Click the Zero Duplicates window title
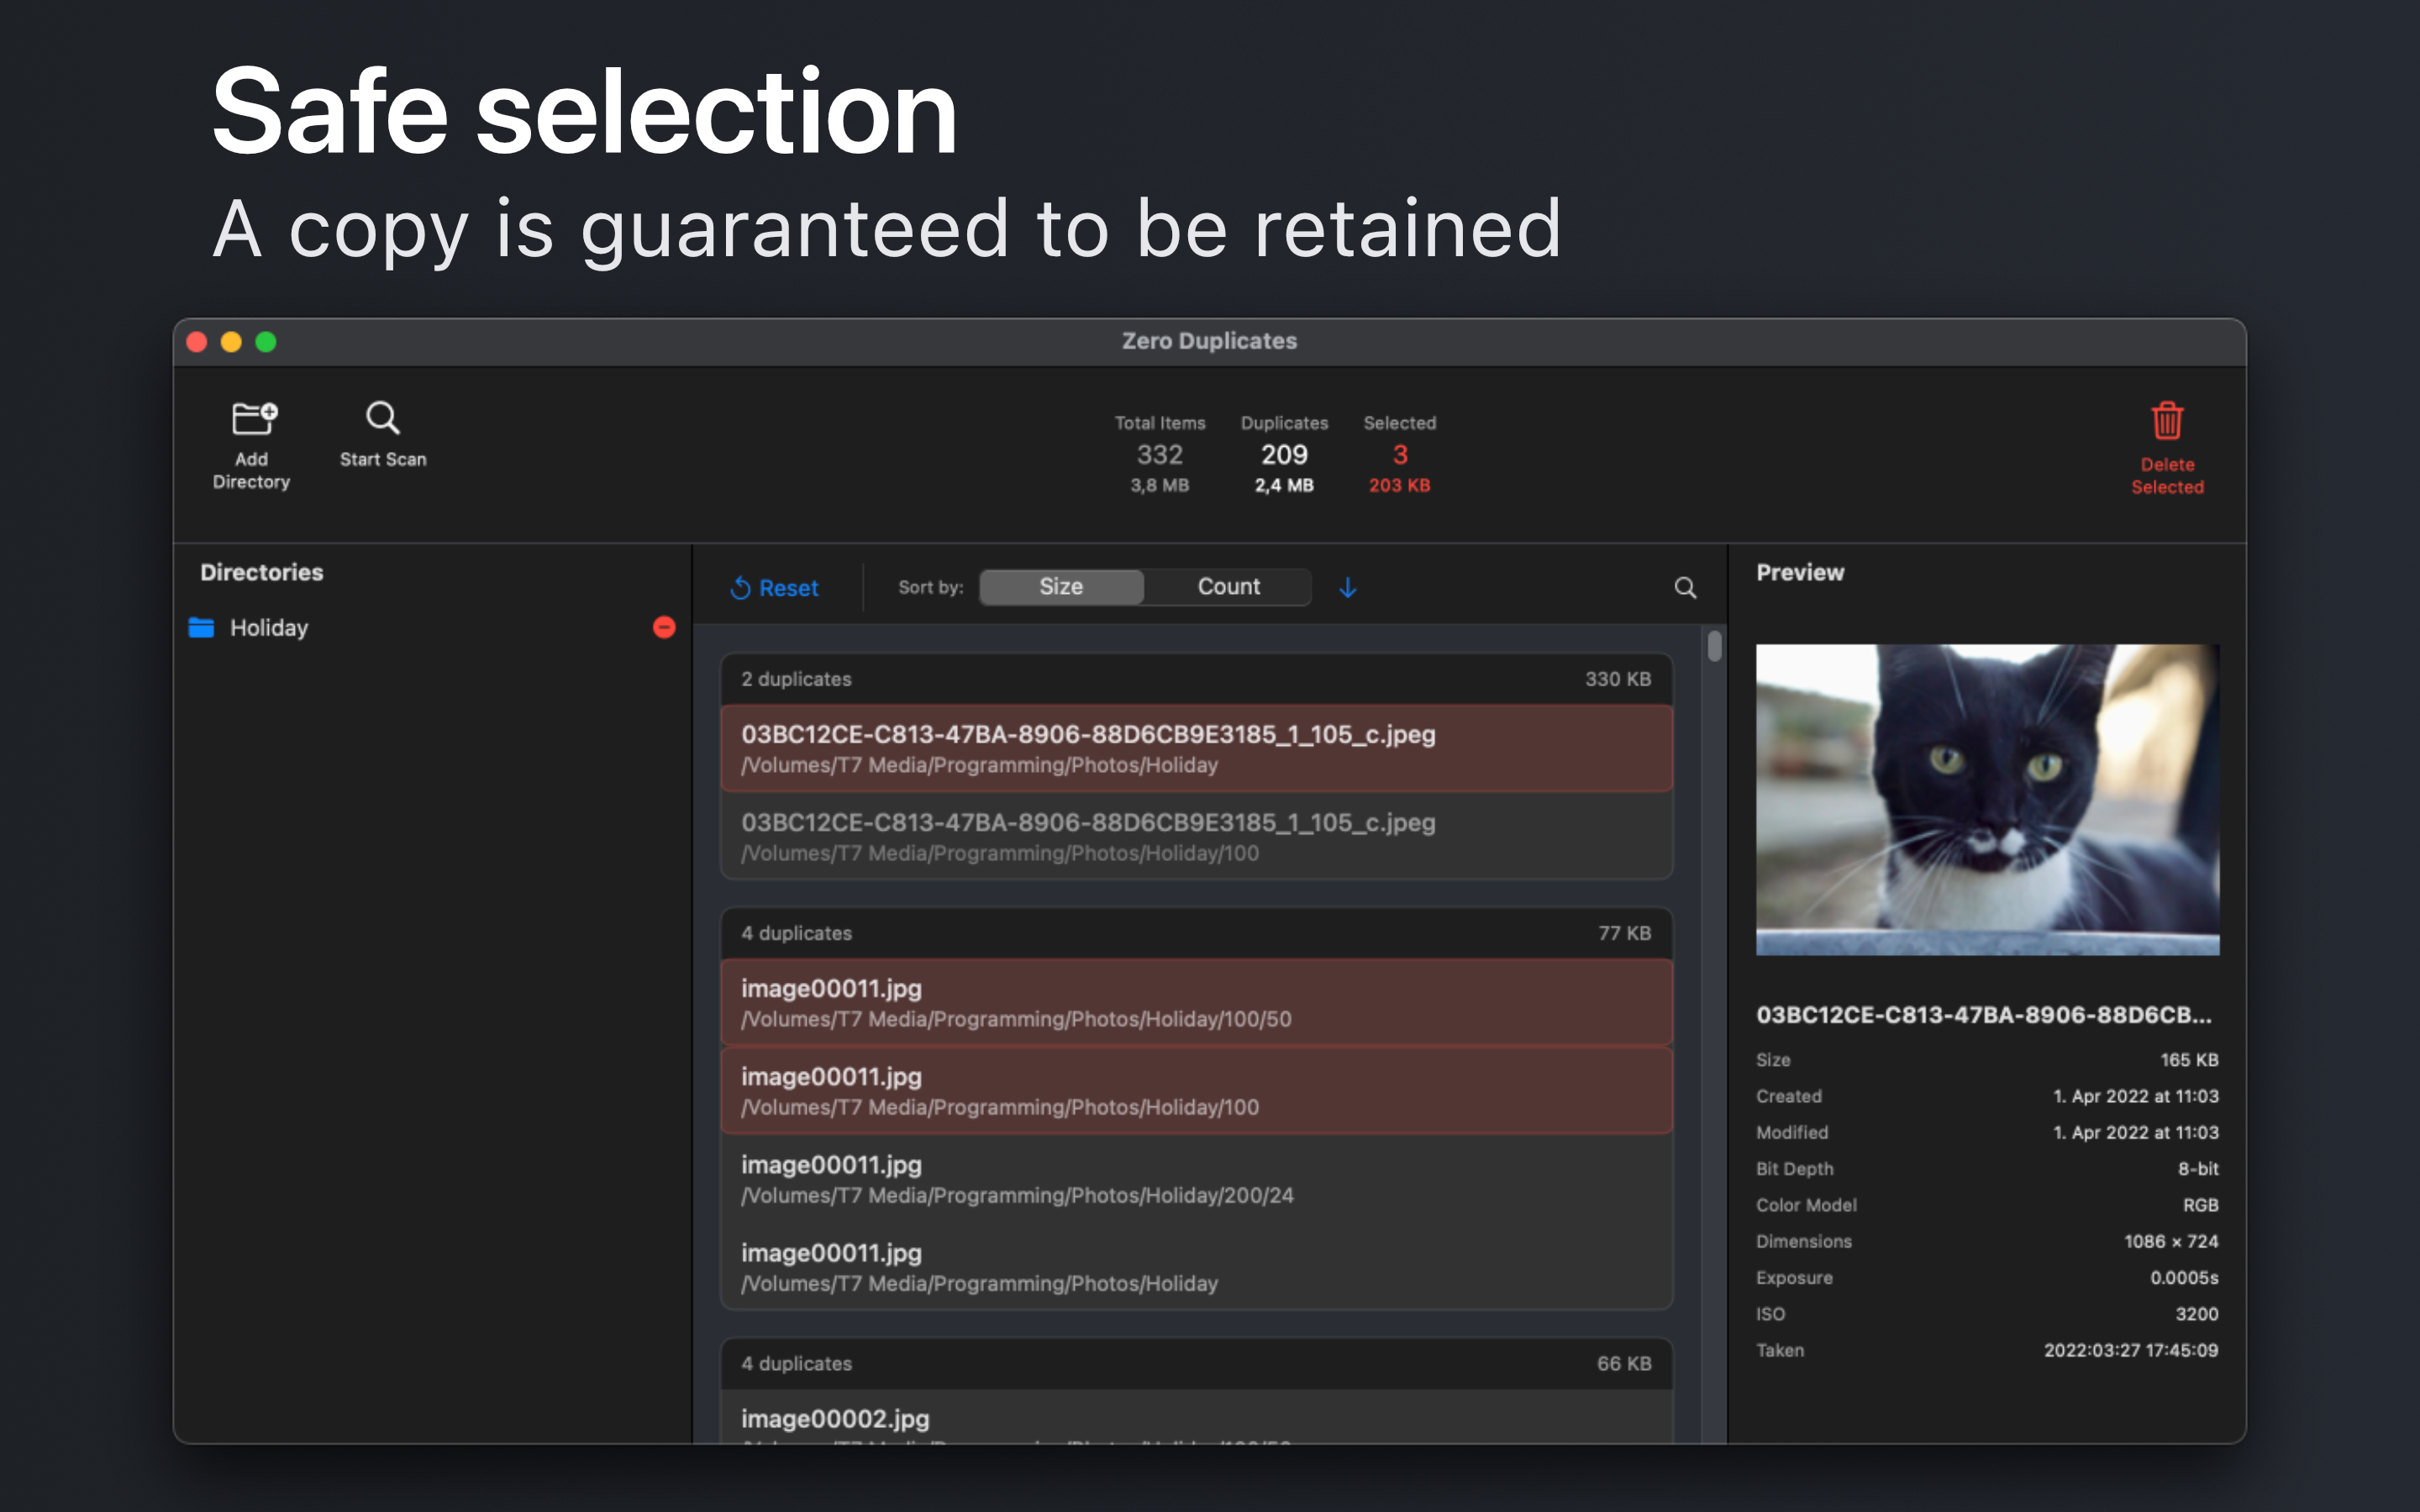Screen dimensions: 2420x1512 click(1209, 341)
